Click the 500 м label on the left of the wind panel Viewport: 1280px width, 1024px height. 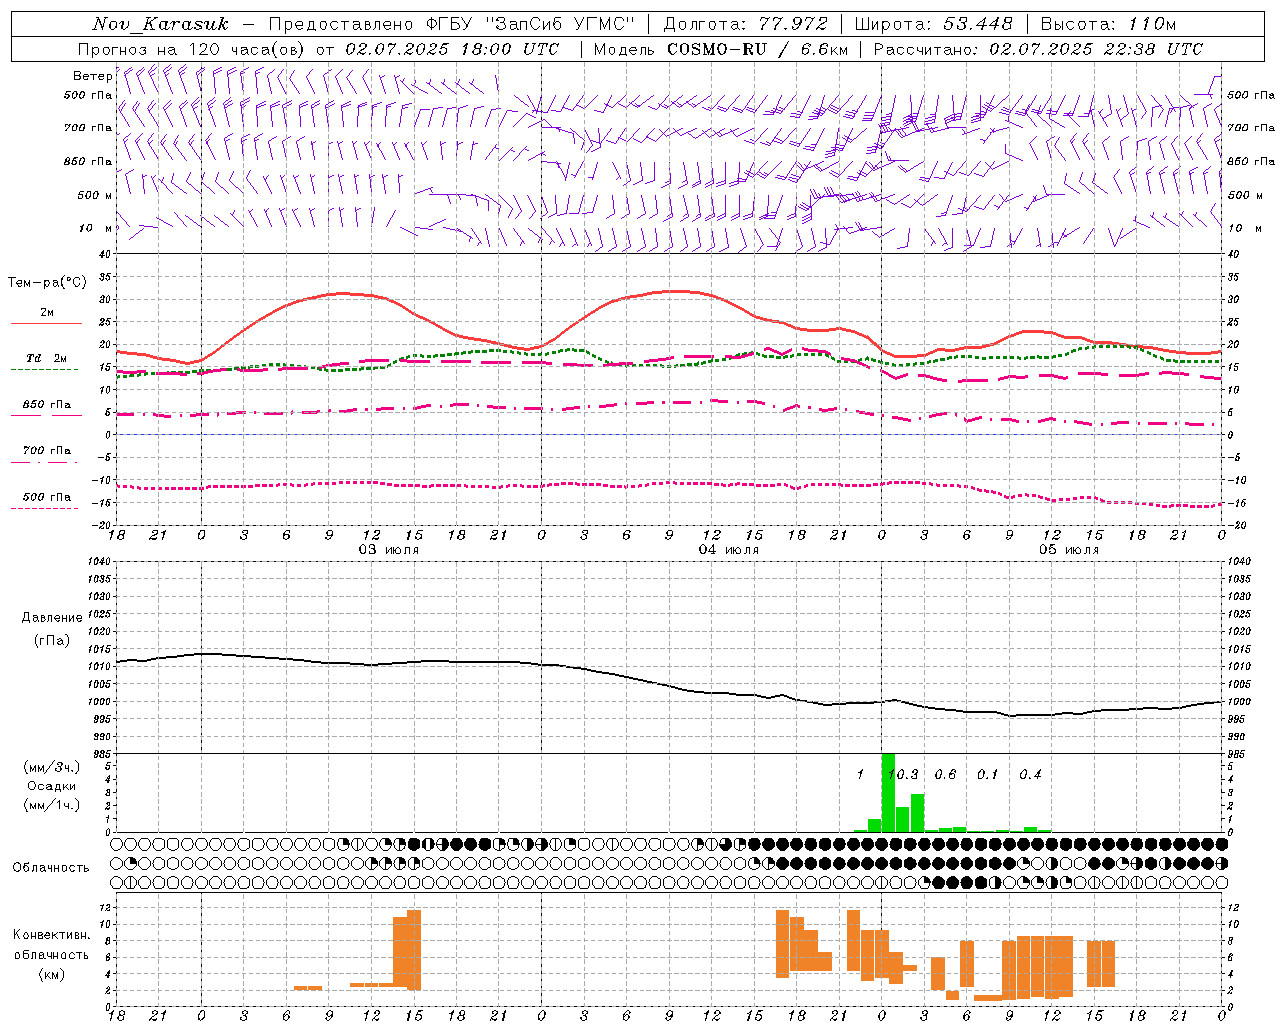95,195
